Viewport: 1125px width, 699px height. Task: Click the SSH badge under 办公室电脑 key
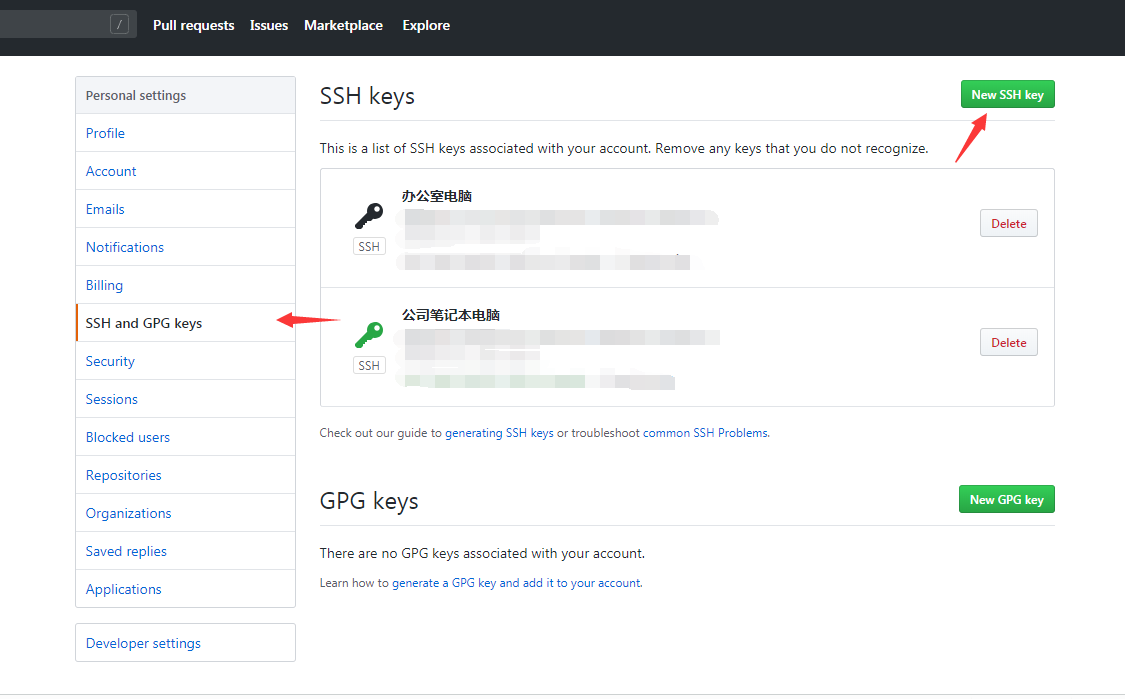[x=369, y=246]
